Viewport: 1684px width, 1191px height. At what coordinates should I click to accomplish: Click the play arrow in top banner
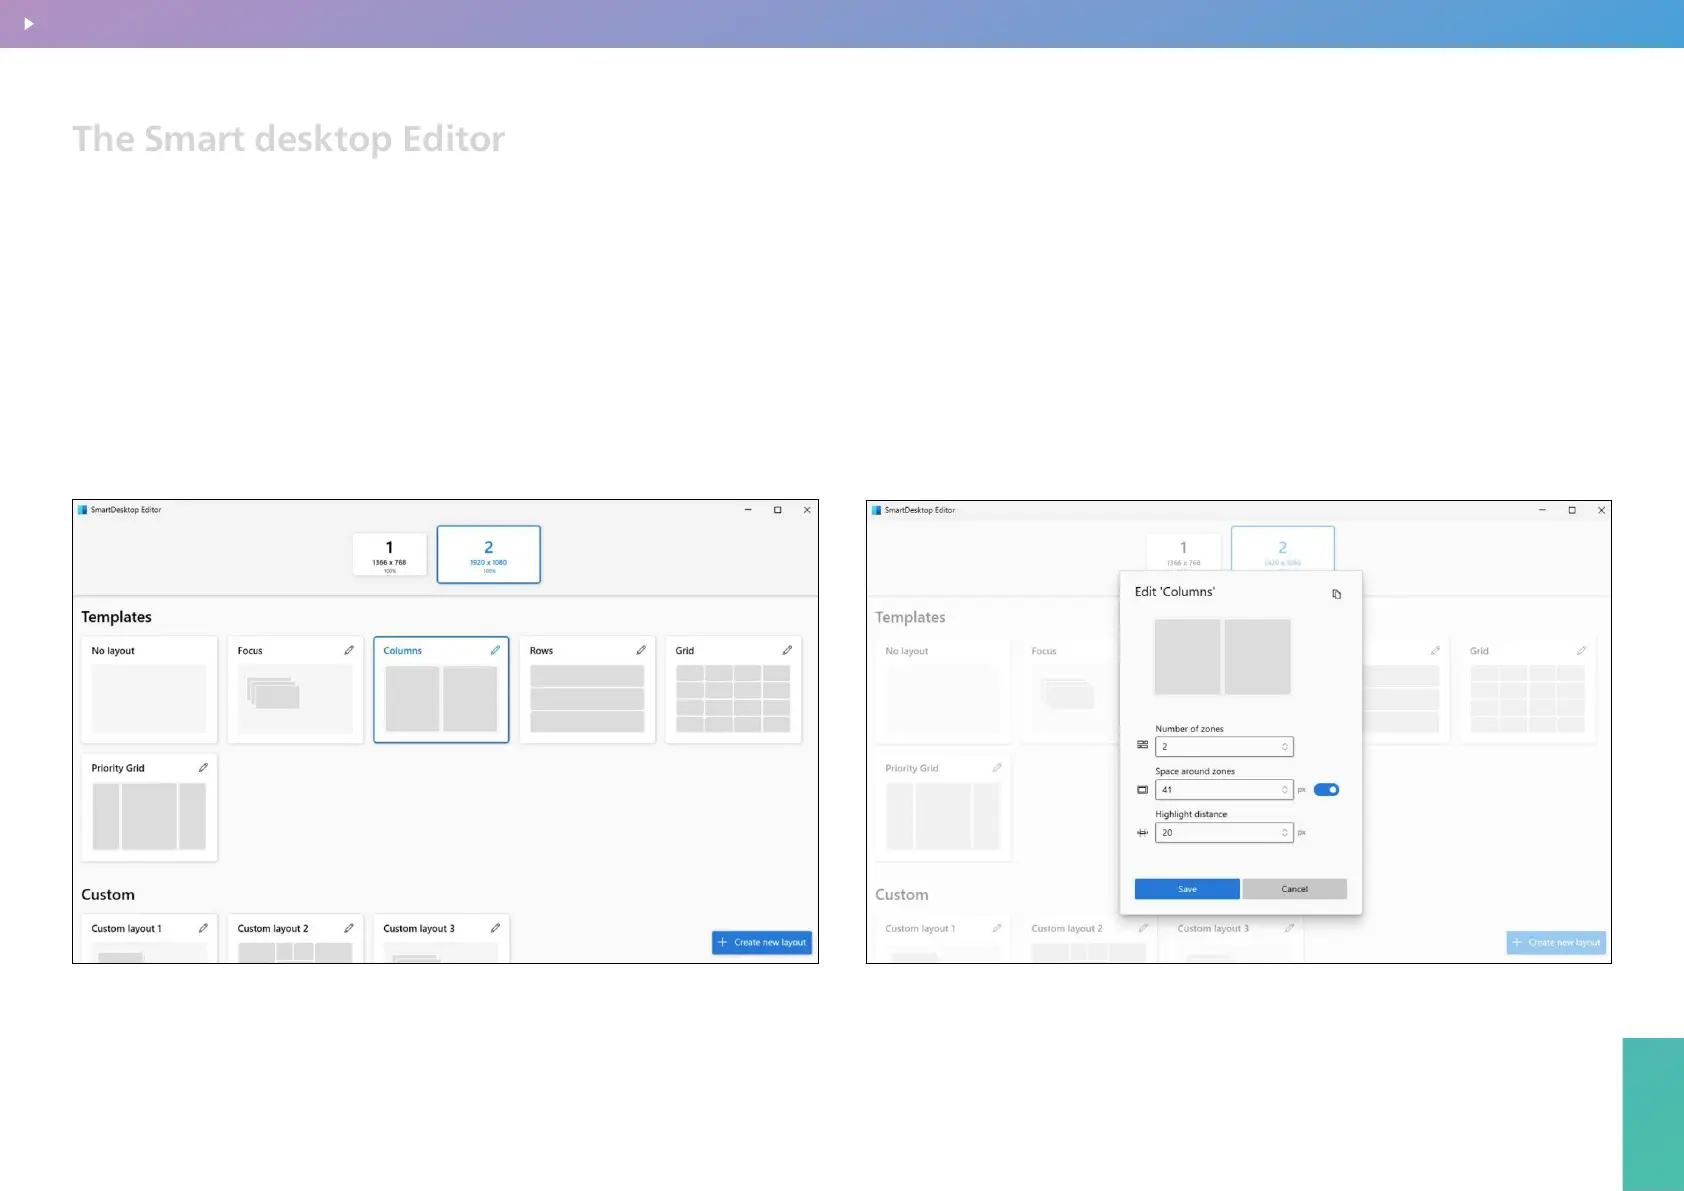click(28, 23)
